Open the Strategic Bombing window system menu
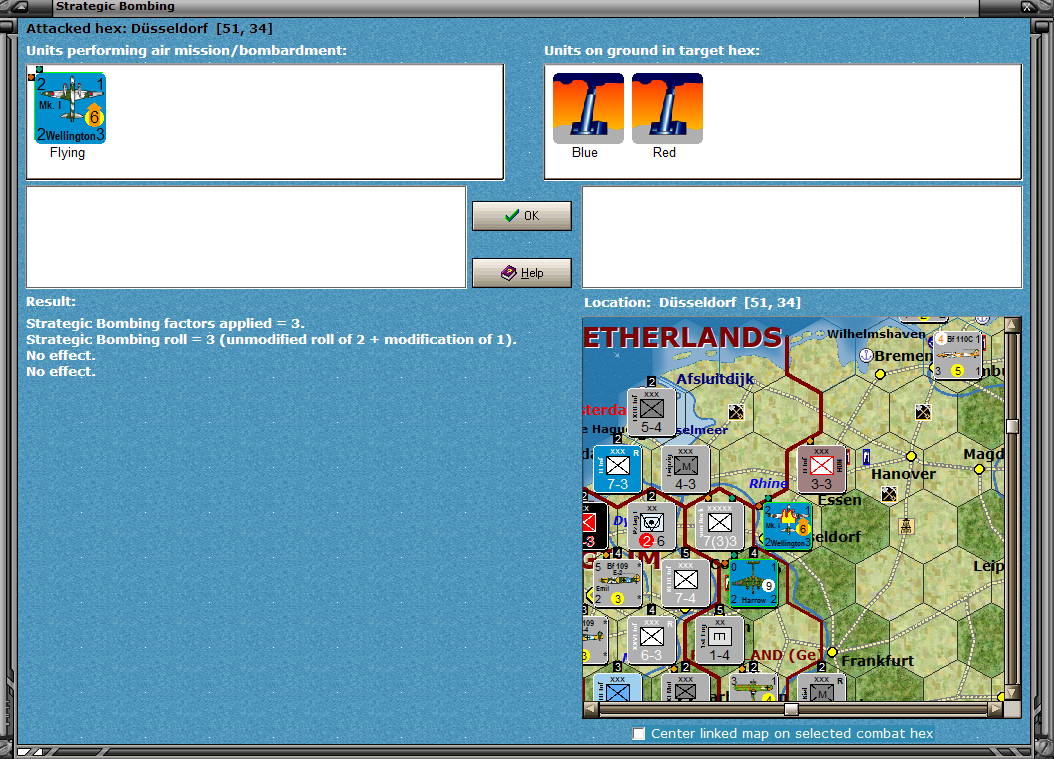This screenshot has width=1054, height=759. click(x=20, y=7)
